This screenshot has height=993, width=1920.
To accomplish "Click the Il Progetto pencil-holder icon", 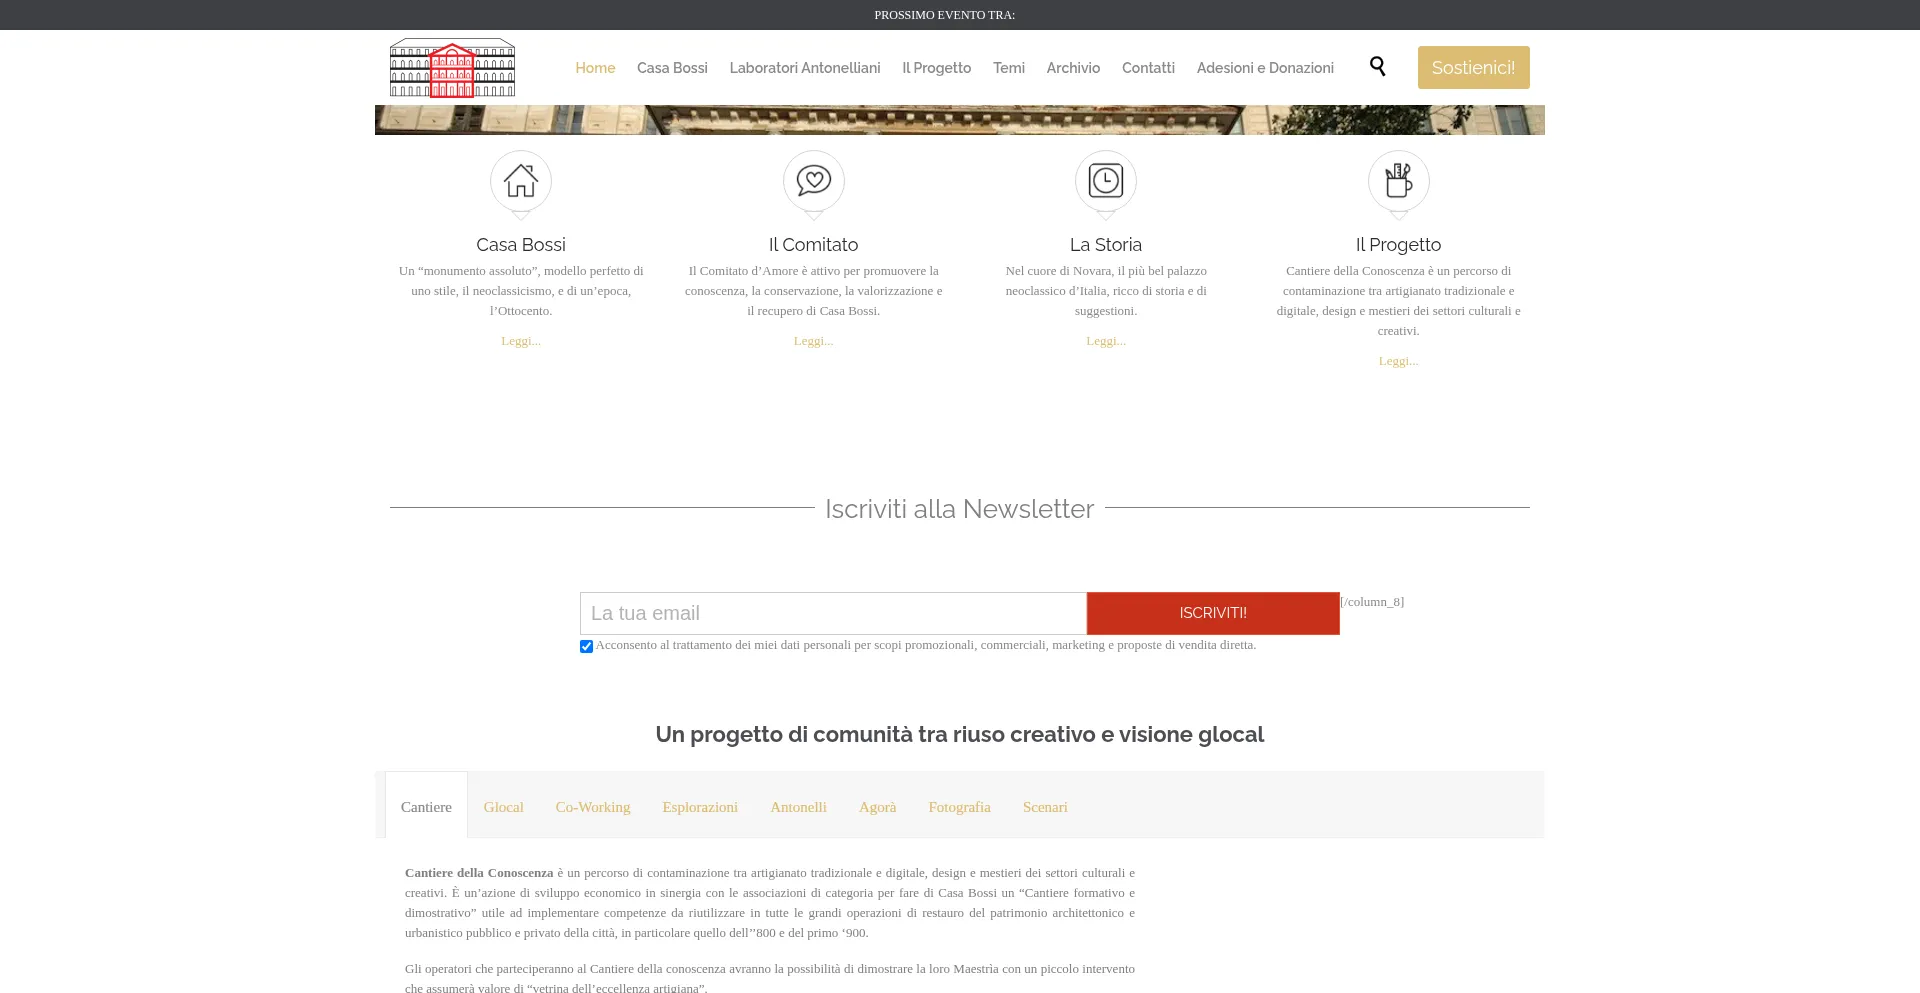I will 1398,182.
